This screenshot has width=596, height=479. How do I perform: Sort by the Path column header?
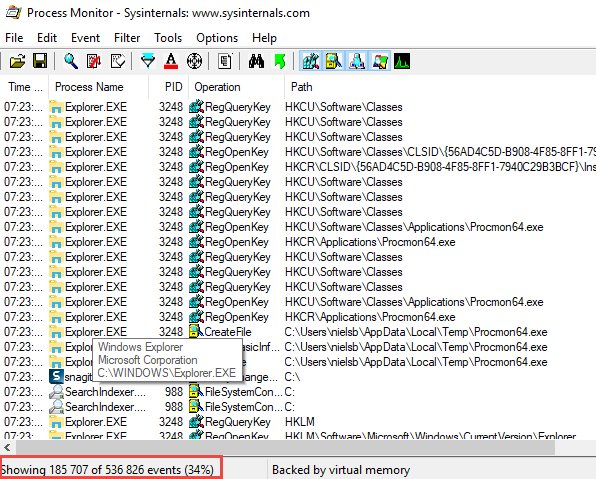440,87
